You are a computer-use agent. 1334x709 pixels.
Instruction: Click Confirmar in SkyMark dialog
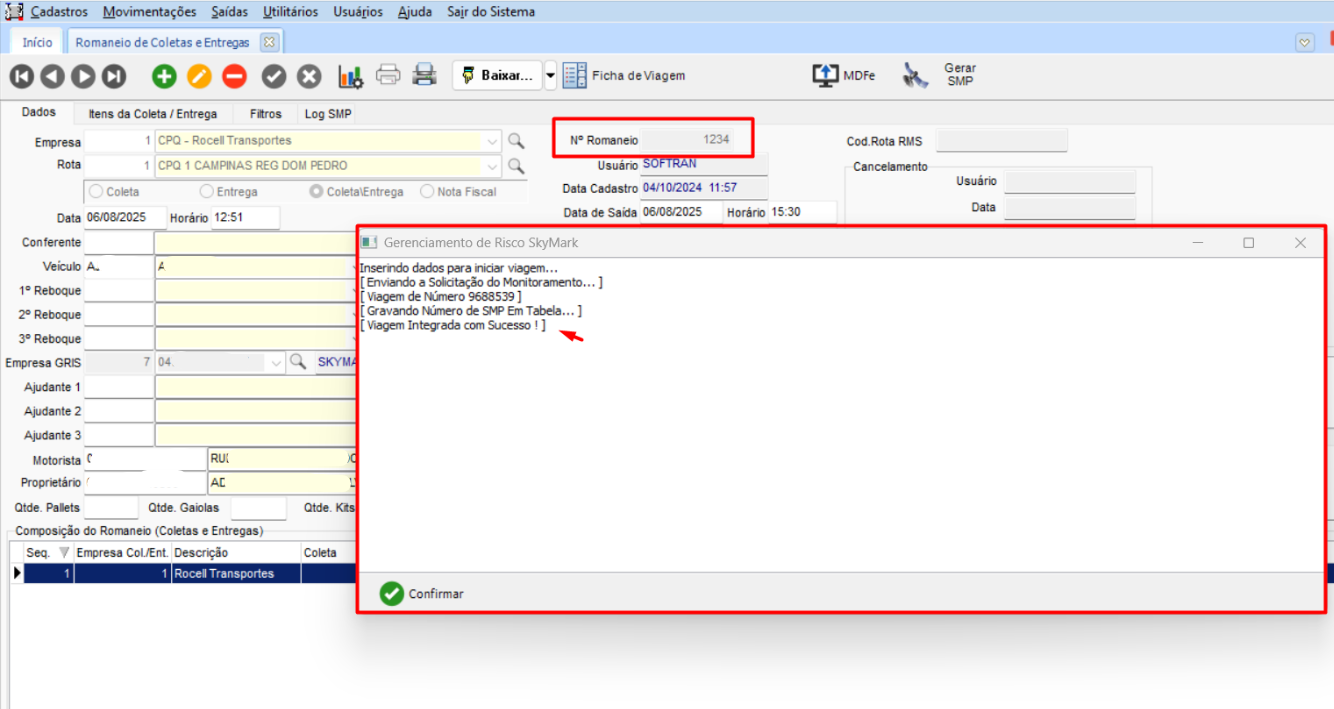point(422,593)
